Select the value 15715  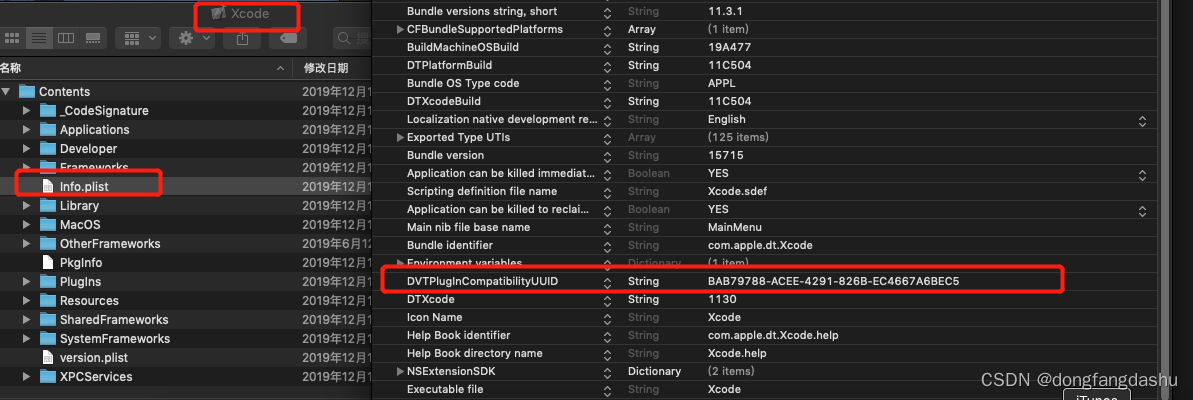point(725,155)
